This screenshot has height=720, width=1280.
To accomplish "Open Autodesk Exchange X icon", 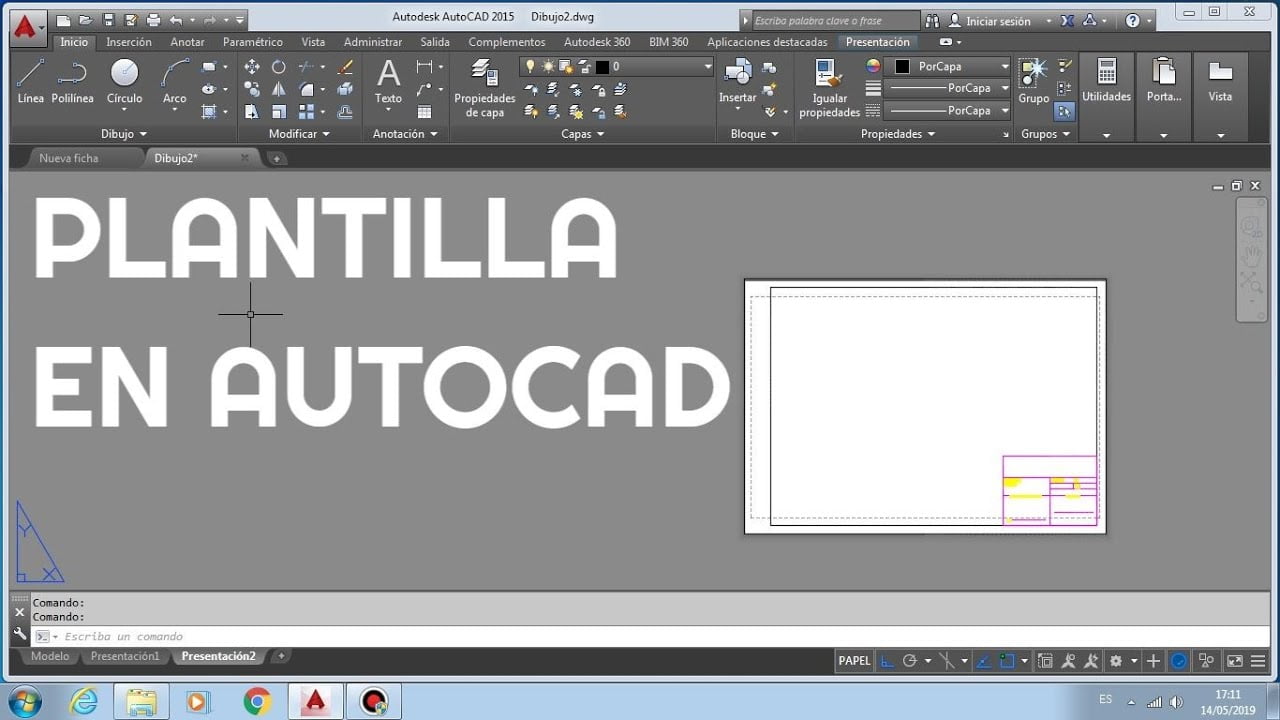I will [x=1067, y=20].
